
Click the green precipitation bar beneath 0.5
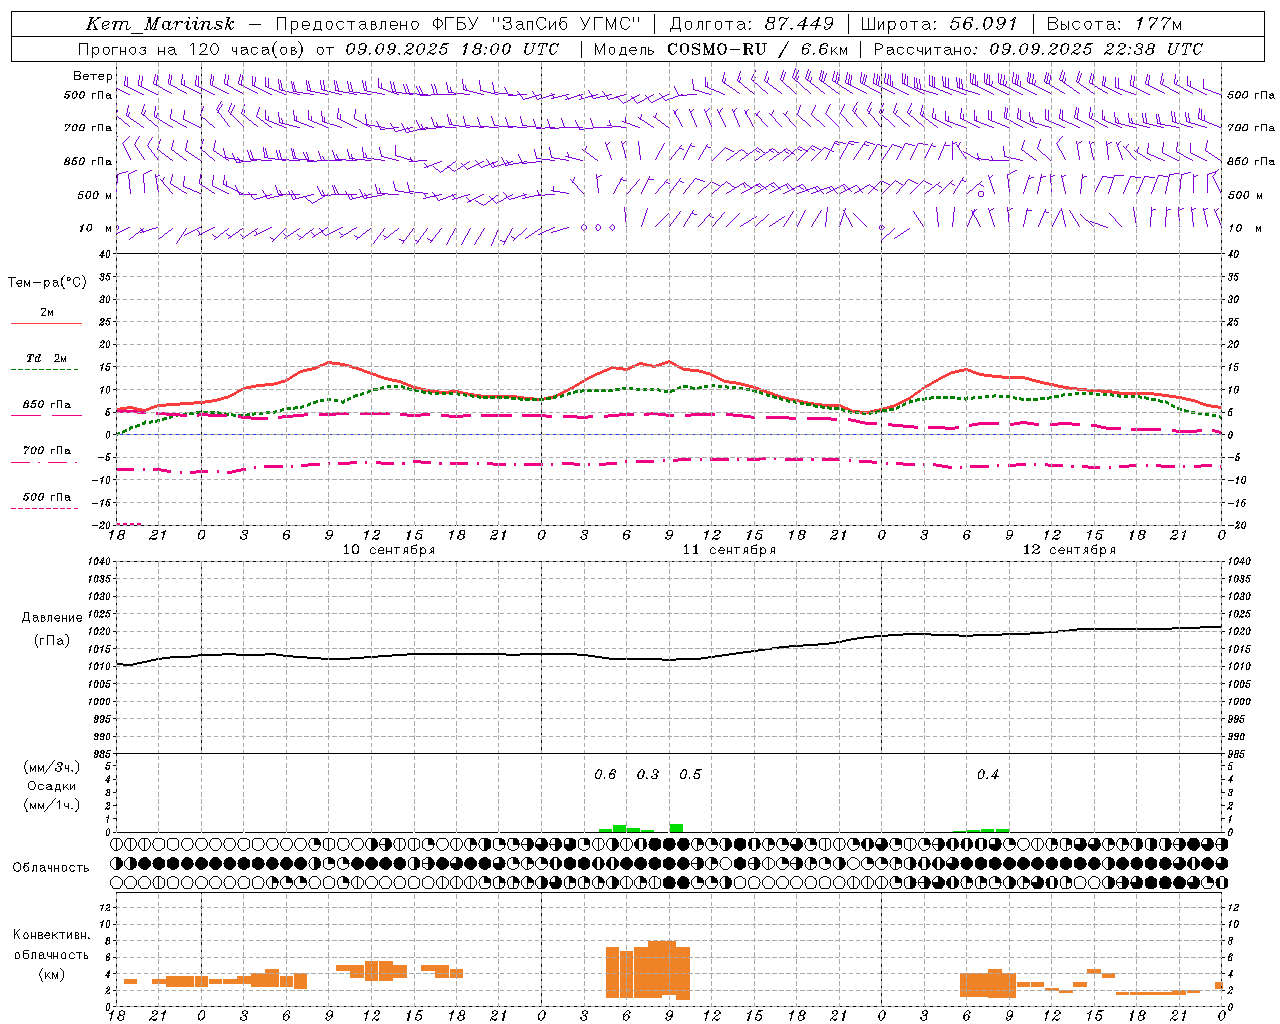[677, 828]
